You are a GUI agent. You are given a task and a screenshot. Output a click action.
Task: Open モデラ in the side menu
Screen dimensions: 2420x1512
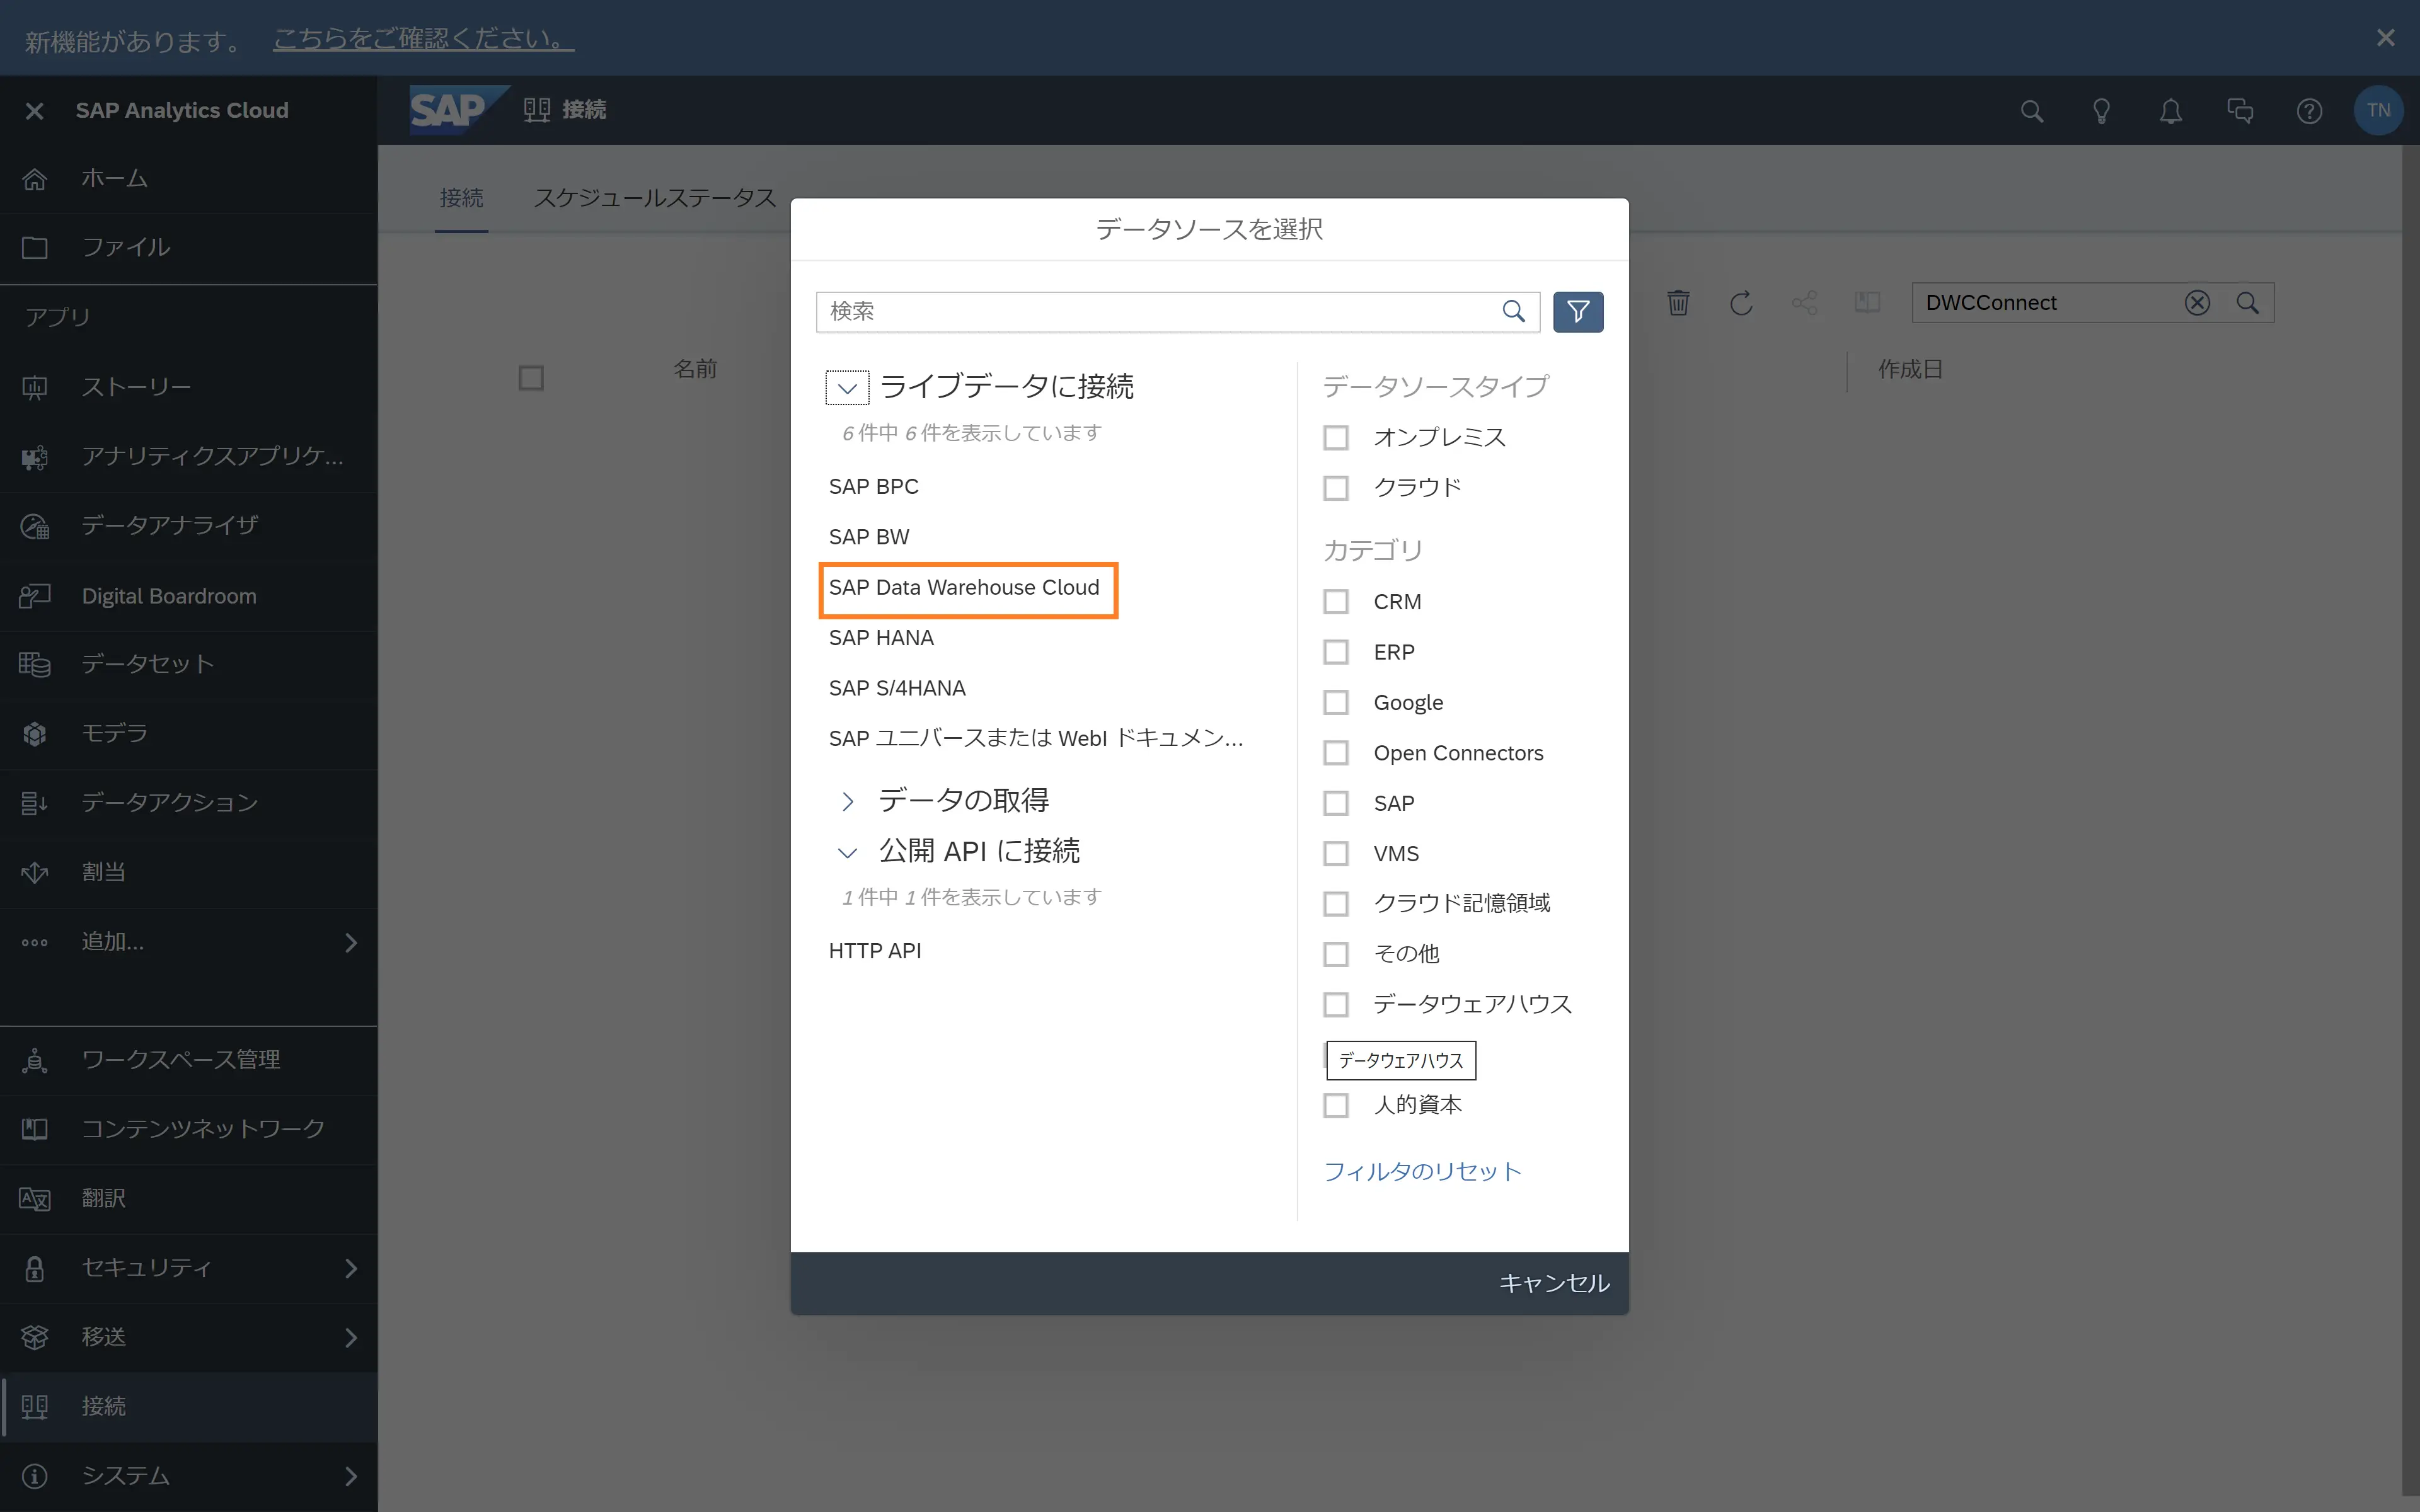point(189,734)
